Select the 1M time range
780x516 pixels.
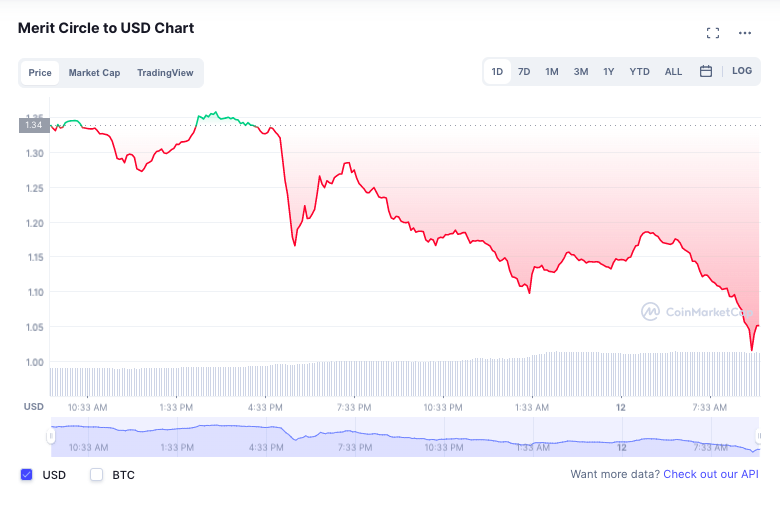tap(552, 72)
